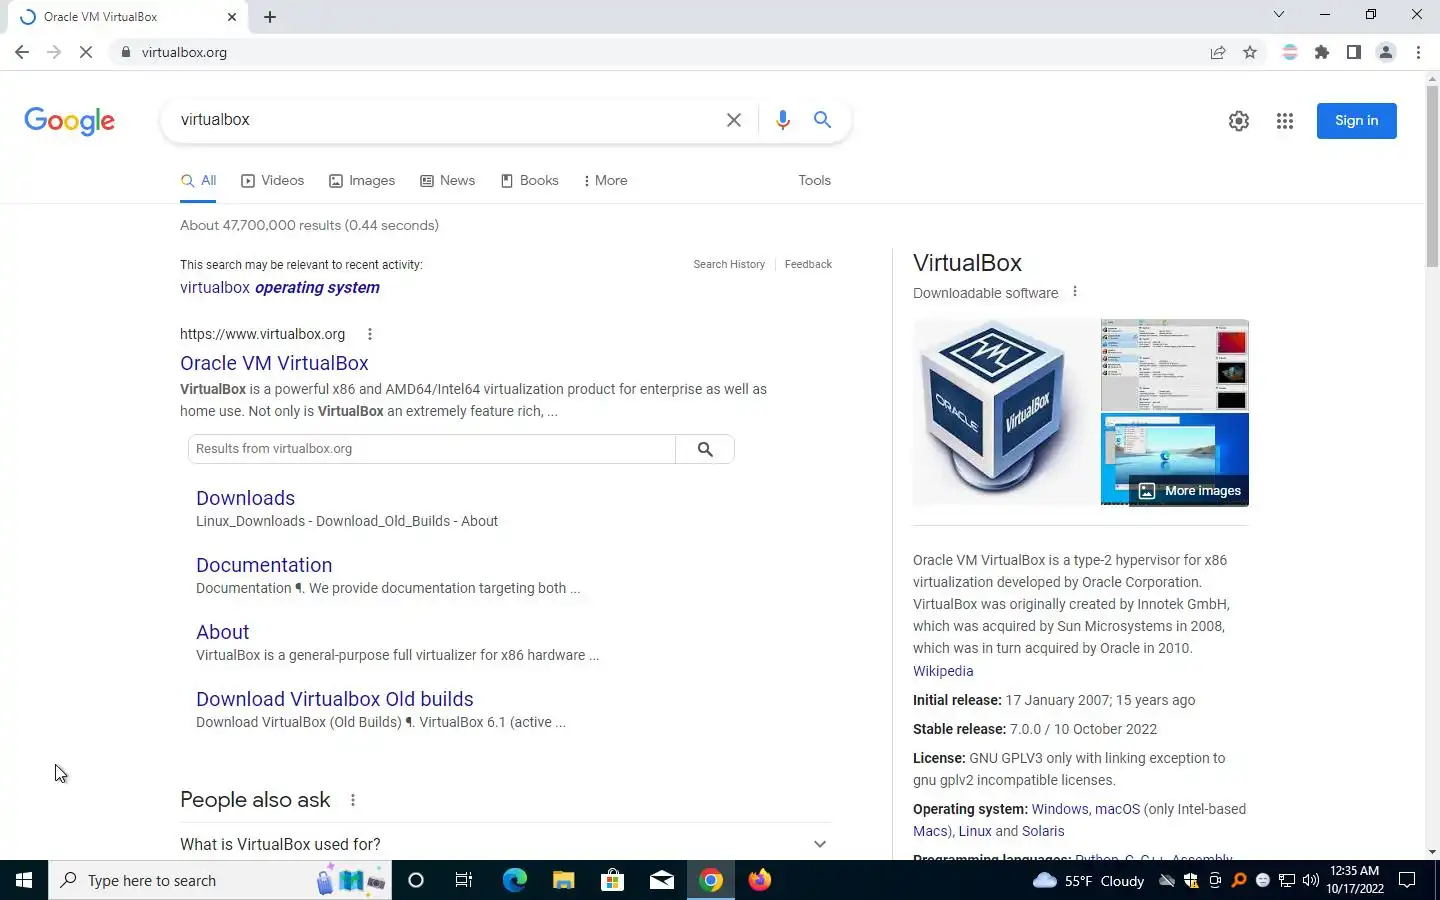Open the taskbar clock showing 12:35 AM
This screenshot has width=1440, height=900.
[x=1355, y=880]
